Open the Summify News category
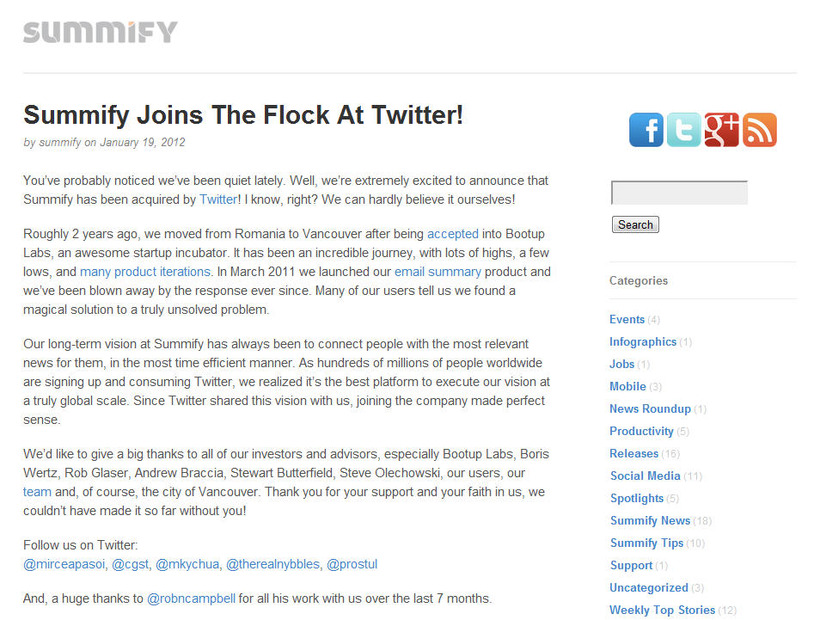Image resolution: width=820 pixels, height=620 pixels. pyautogui.click(x=650, y=521)
